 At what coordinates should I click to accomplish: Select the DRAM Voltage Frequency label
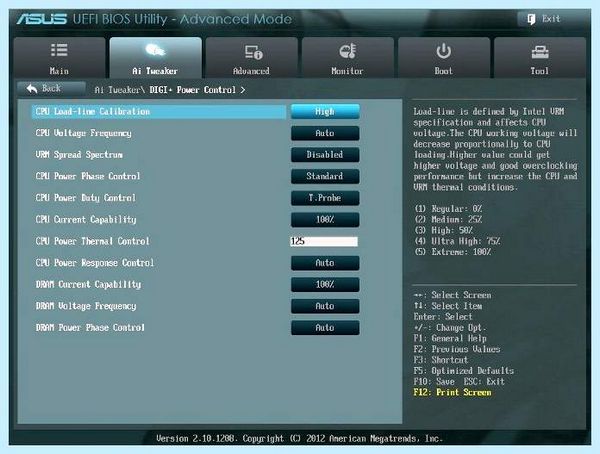click(x=86, y=306)
